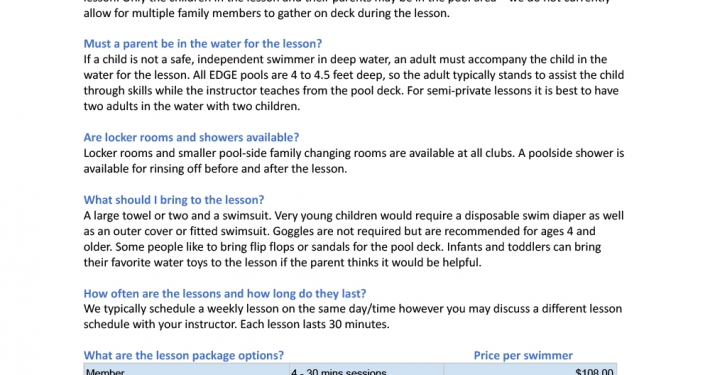Click 'How often are the lessons' heading
This screenshot has height=375, width=710.
[225, 293]
